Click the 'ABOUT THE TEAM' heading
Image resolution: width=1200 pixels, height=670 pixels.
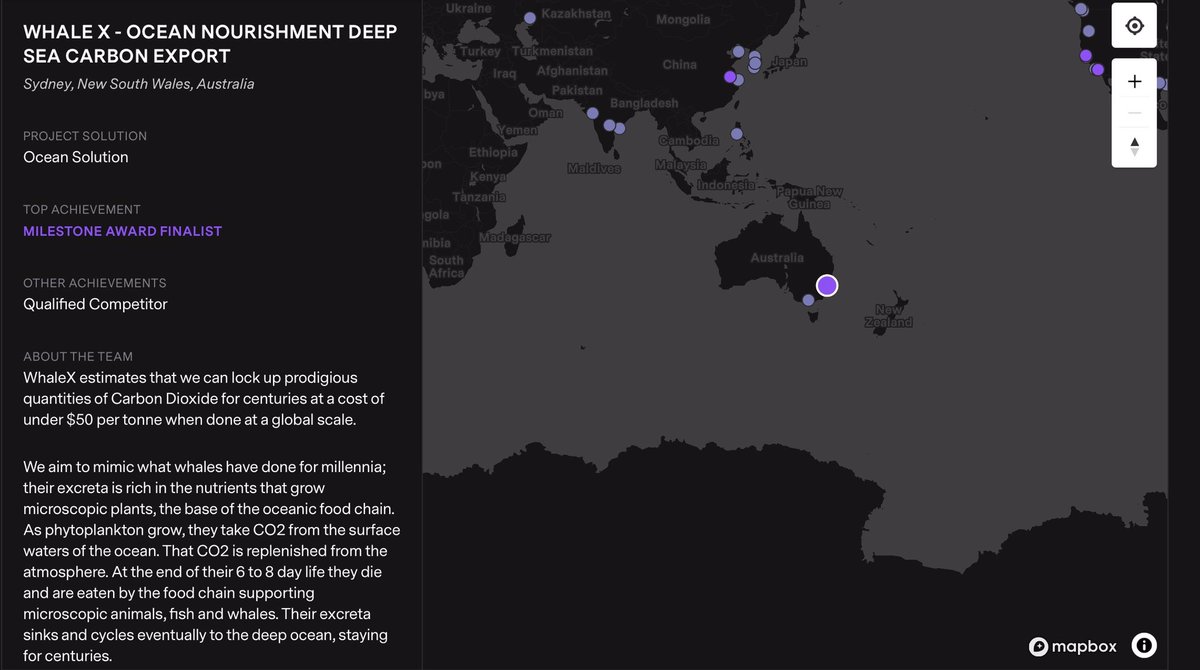coord(78,357)
